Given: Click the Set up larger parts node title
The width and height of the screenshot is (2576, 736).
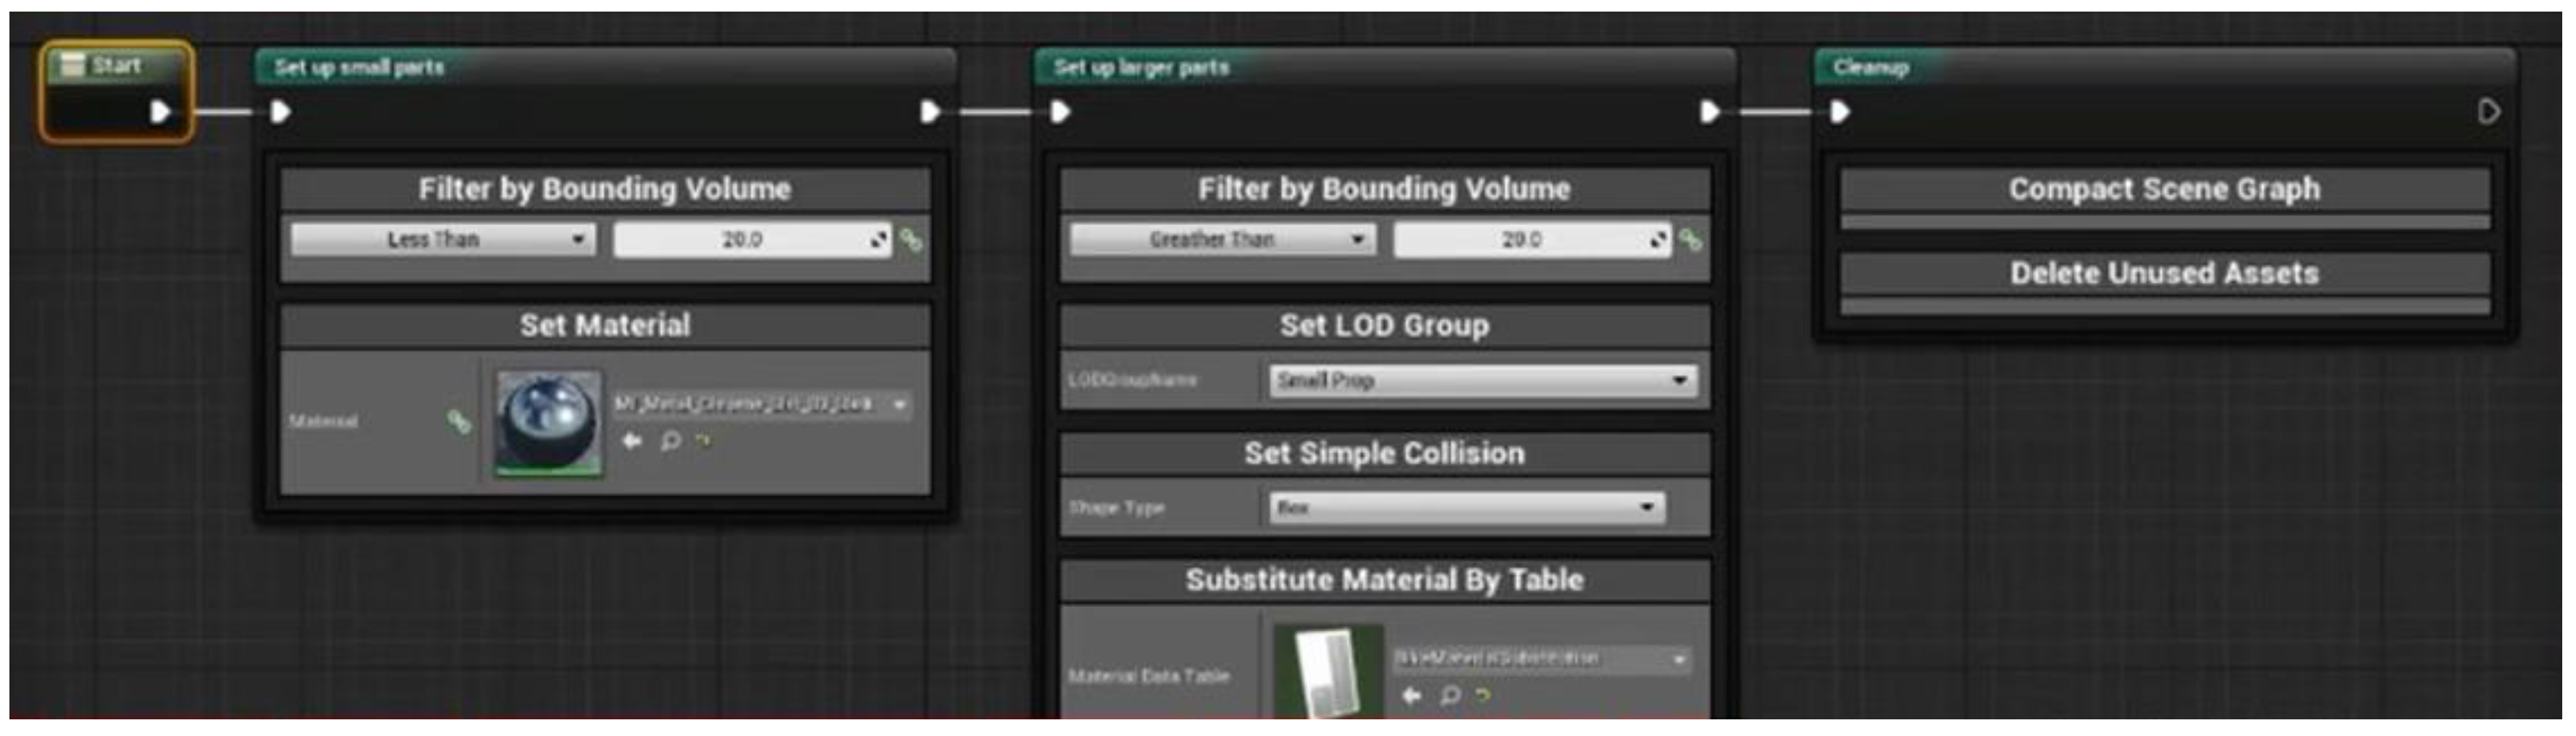Looking at the screenshot, I should [1141, 67].
